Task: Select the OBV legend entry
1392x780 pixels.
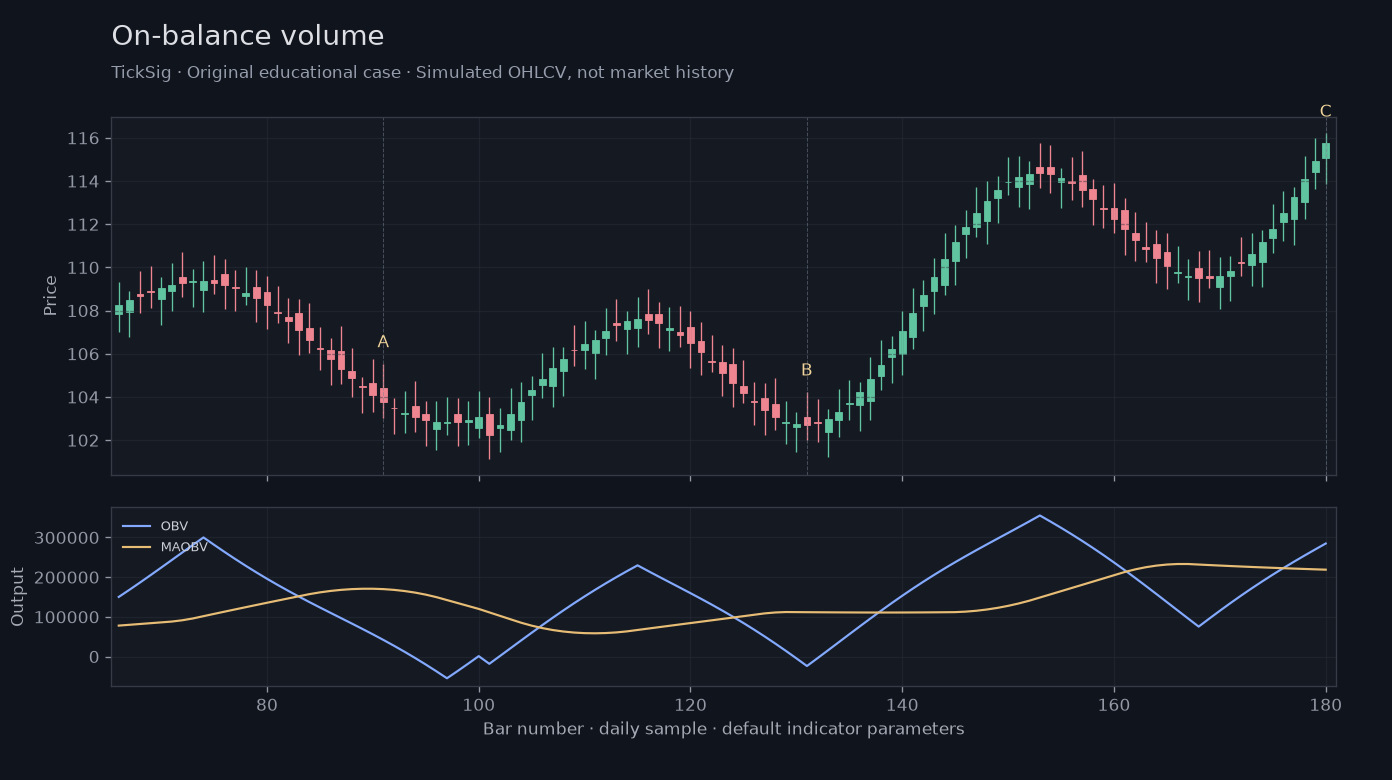Action: pyautogui.click(x=155, y=526)
